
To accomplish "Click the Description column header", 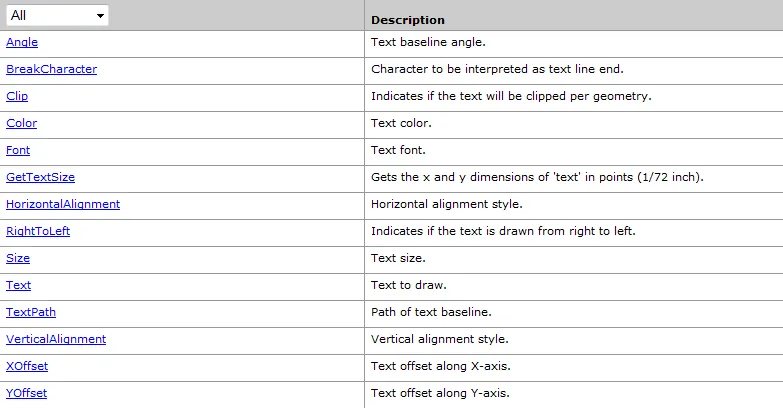I will (x=408, y=20).
